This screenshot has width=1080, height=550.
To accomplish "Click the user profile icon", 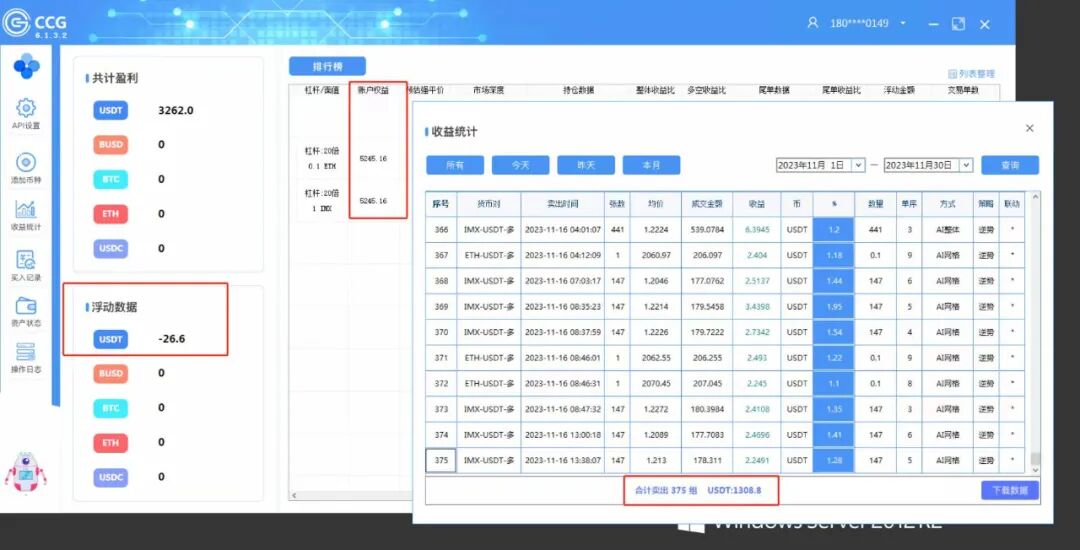I will point(813,23).
